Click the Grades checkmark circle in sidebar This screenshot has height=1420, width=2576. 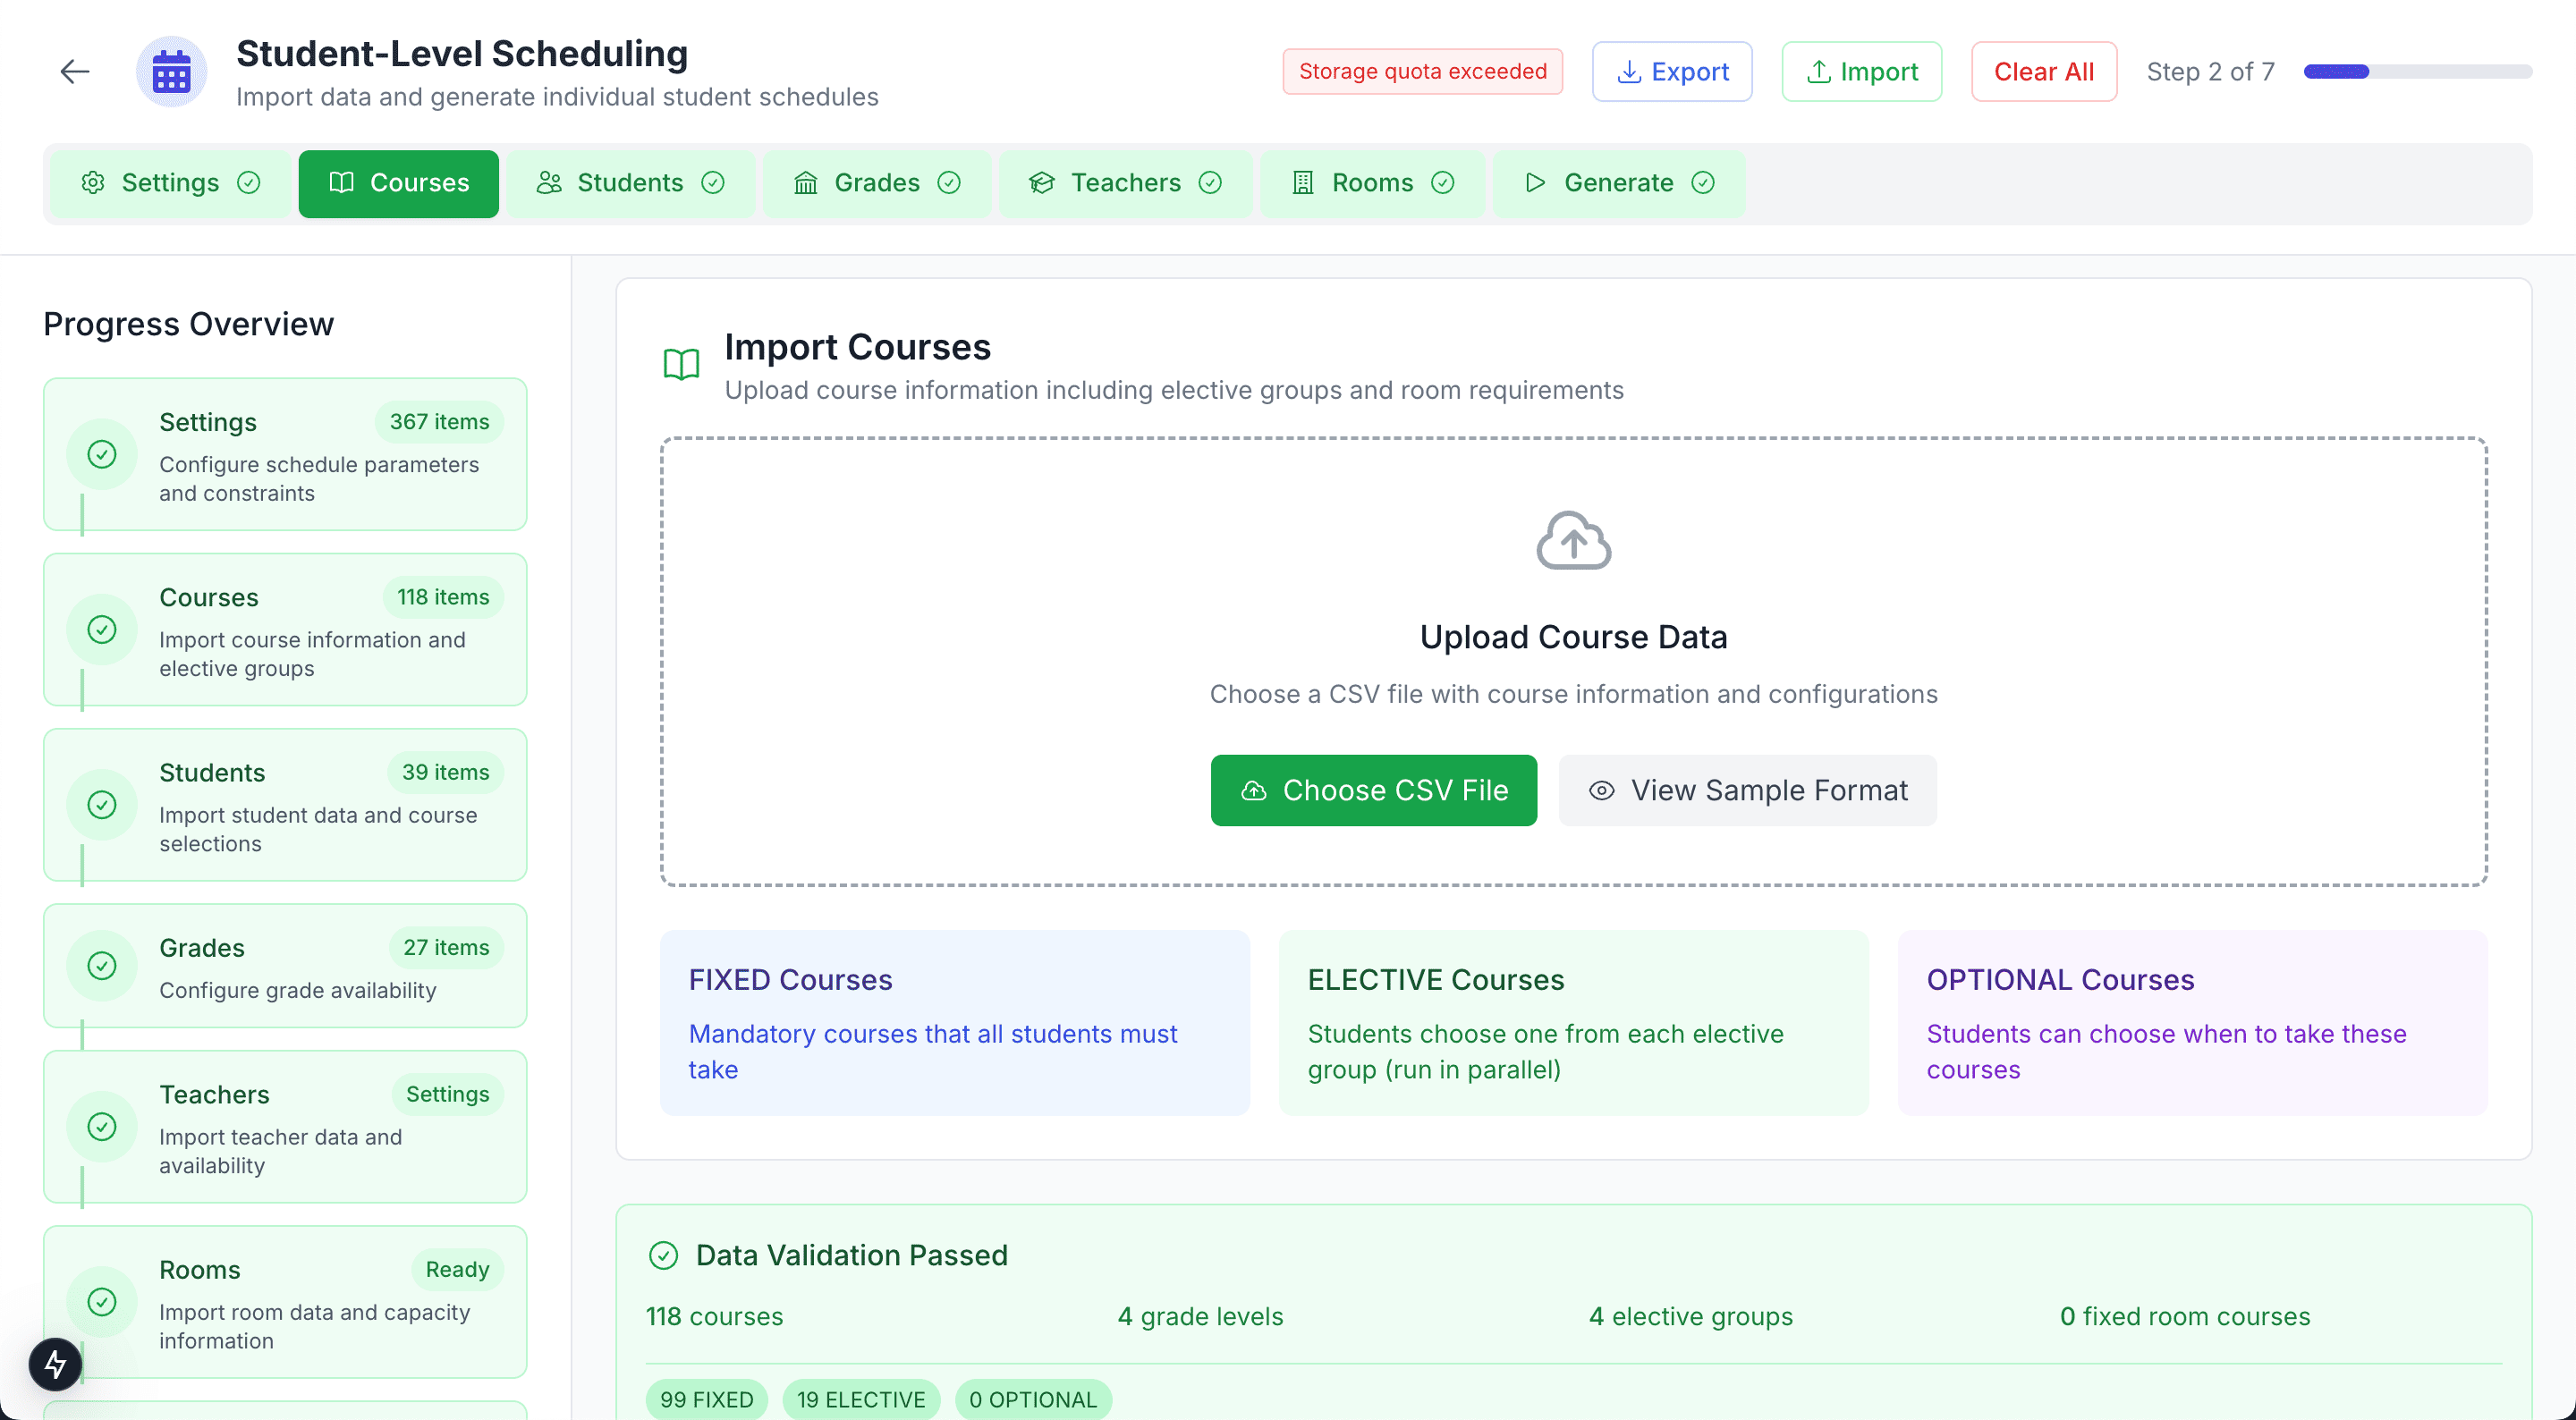pos(102,966)
